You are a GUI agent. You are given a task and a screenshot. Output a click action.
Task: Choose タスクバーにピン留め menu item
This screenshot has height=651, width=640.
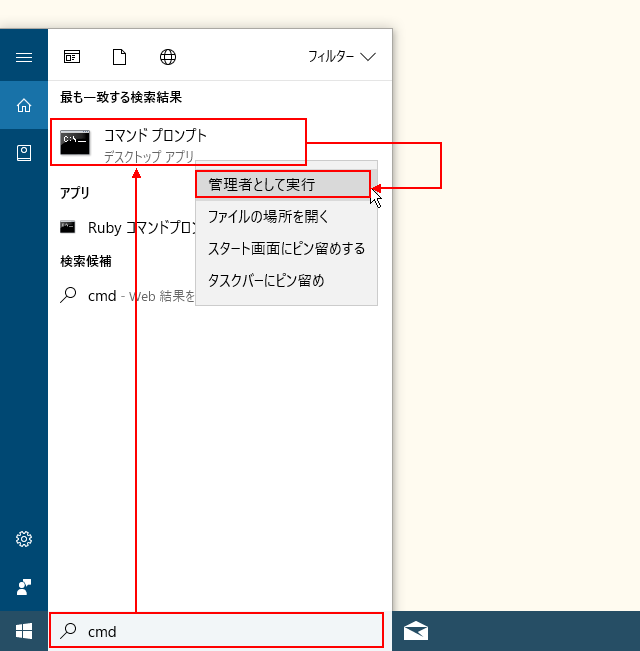[286, 281]
